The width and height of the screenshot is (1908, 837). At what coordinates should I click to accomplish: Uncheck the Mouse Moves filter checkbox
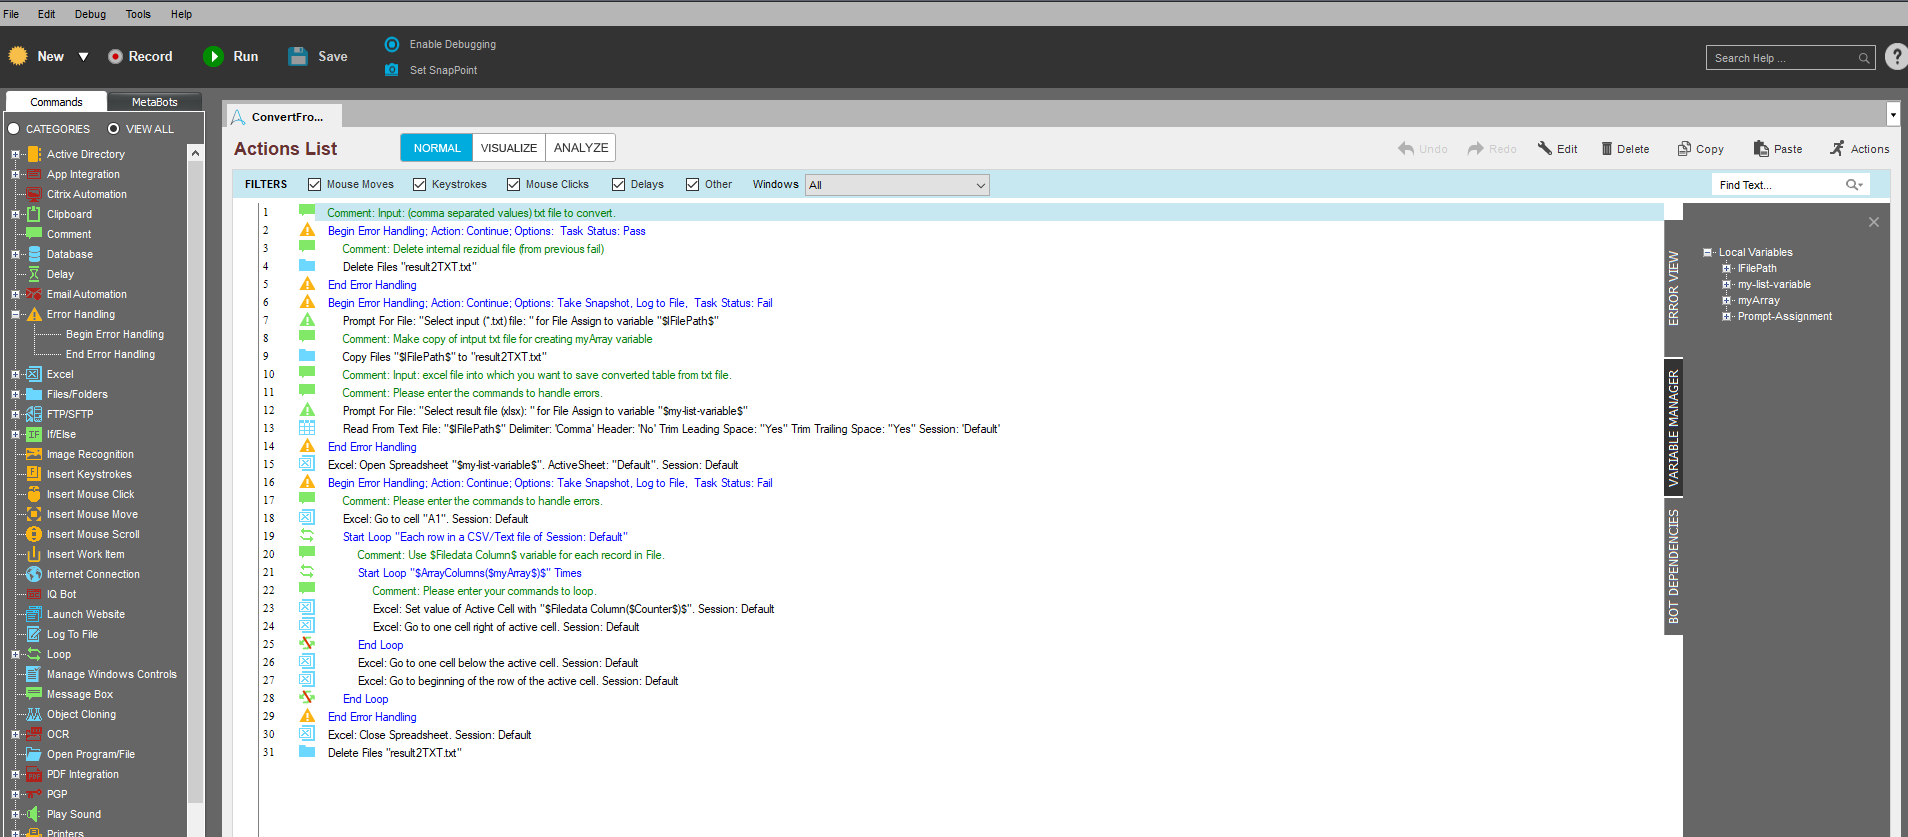(x=315, y=185)
